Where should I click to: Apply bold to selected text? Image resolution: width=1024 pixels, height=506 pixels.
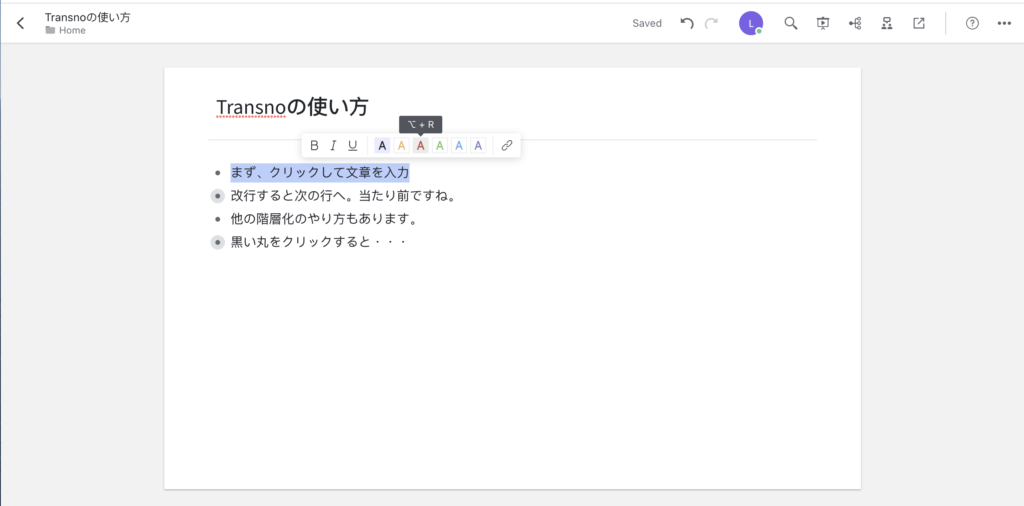314,146
